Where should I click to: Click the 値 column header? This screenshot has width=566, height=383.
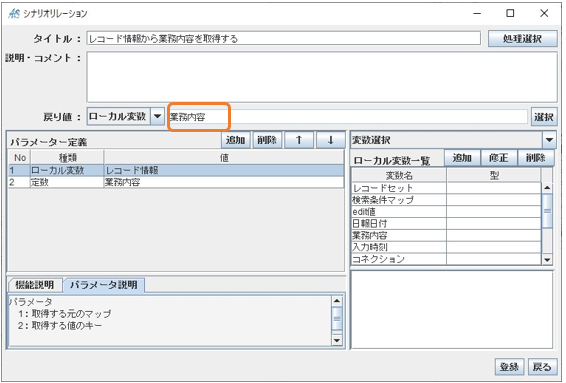[x=224, y=158]
